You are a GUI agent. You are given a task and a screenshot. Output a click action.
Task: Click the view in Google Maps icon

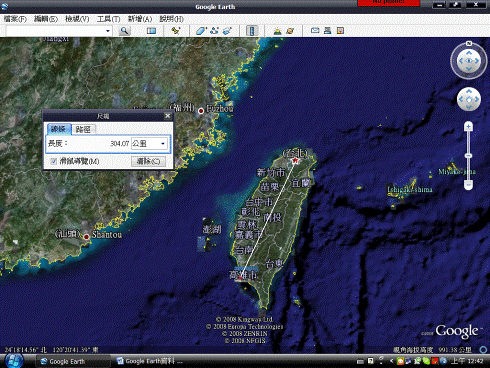pos(340,31)
